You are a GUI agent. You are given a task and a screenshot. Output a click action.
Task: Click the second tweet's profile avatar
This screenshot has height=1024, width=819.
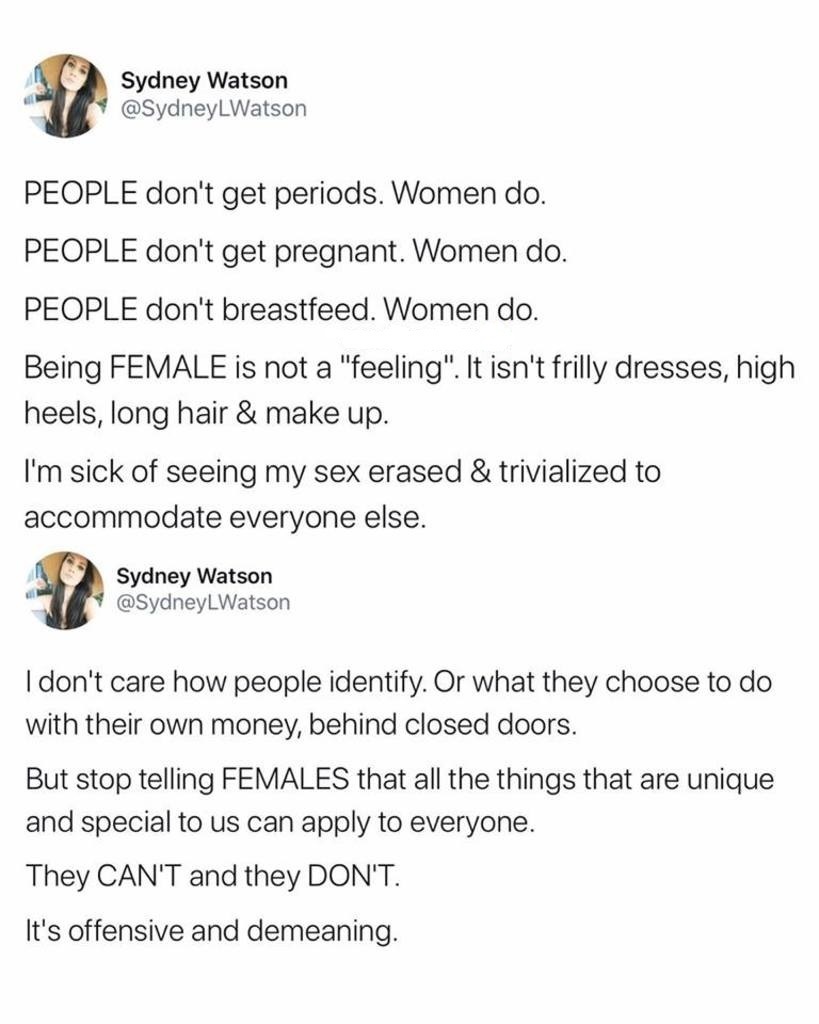pos(66,588)
